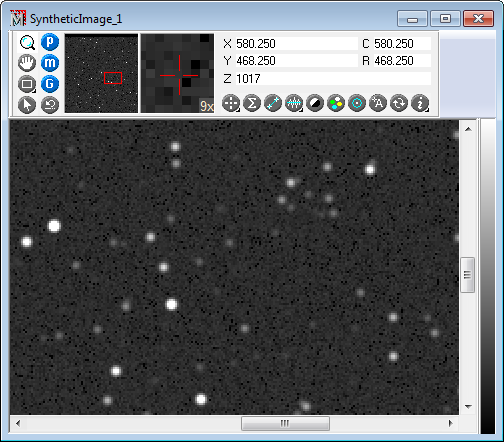The height and width of the screenshot is (442, 504).
Task: Open the crosshair centroid tool dropdown
Action: click(x=231, y=103)
